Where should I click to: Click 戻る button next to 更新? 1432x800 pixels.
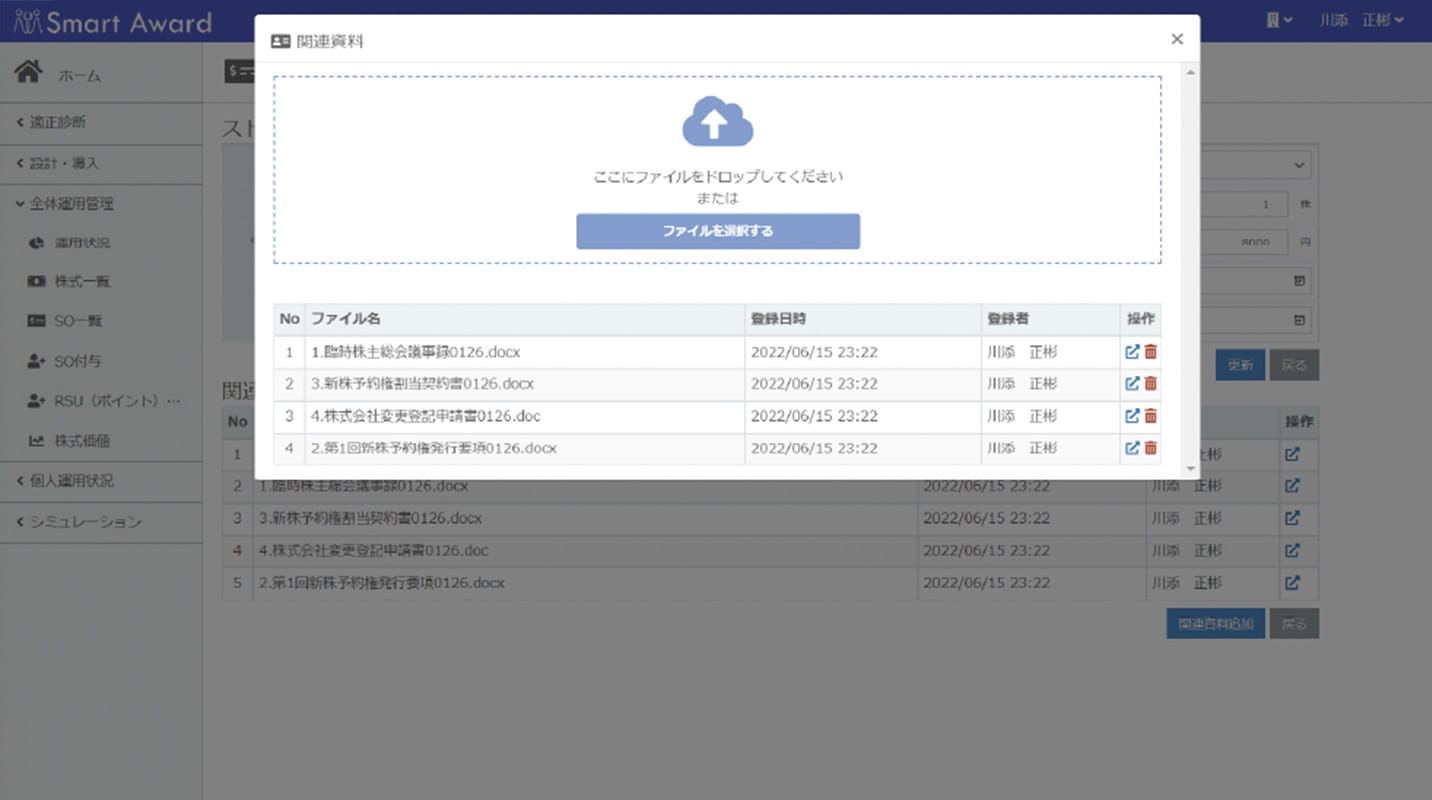[1294, 365]
